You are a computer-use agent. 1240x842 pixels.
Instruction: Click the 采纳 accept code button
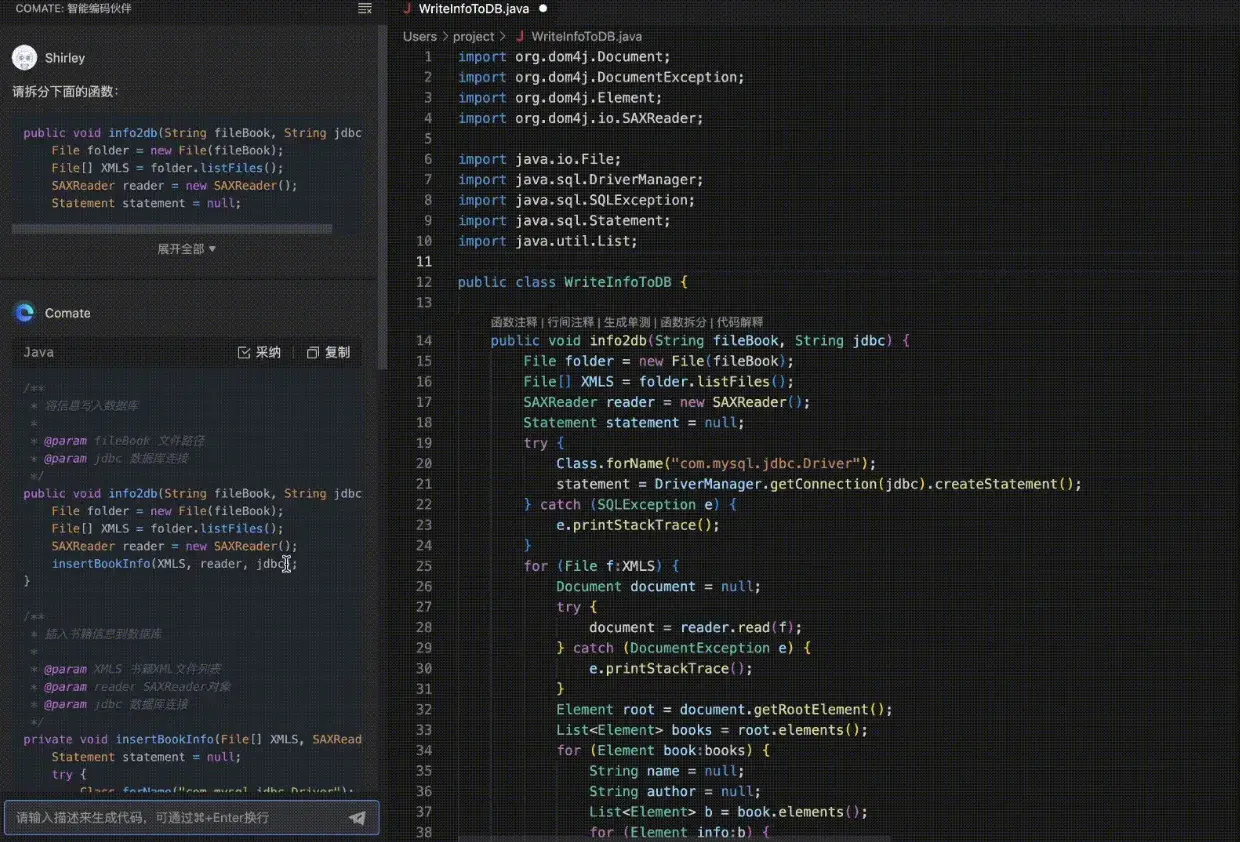pos(259,352)
